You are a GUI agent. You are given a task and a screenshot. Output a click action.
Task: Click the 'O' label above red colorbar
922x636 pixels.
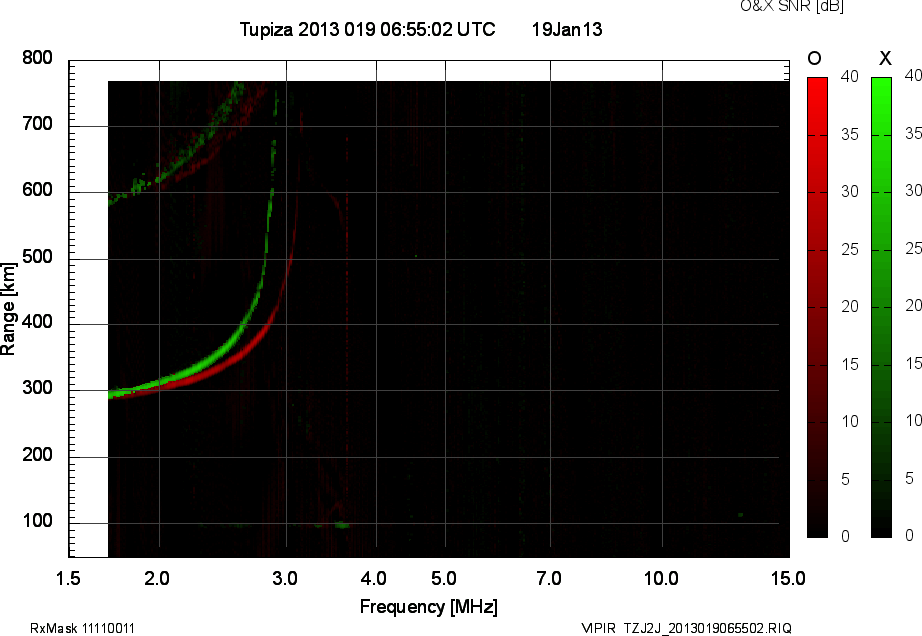pyautogui.click(x=814, y=58)
